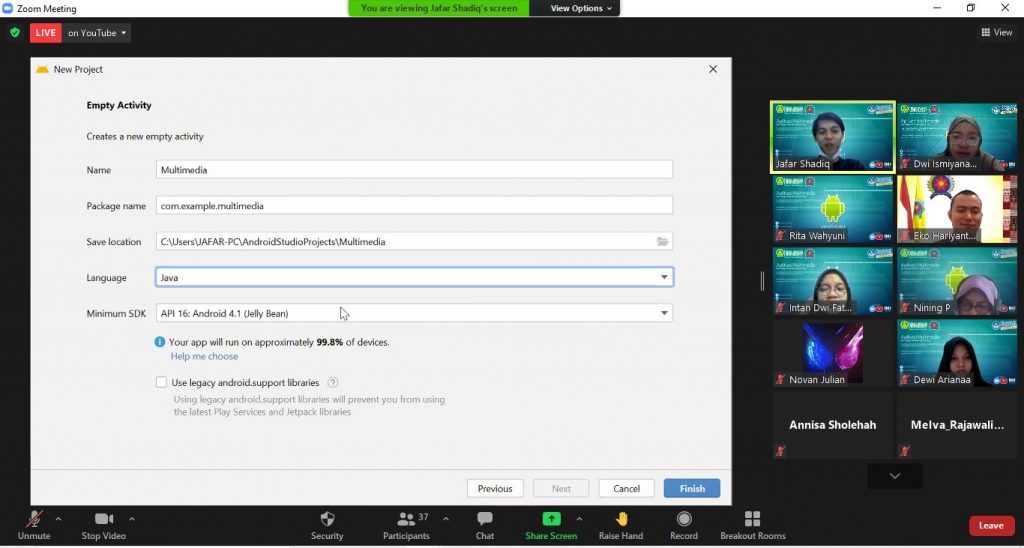Screen dimensions: 1024x548
Task: Enable Use legacy android.support libraries checkbox
Action: tap(161, 382)
